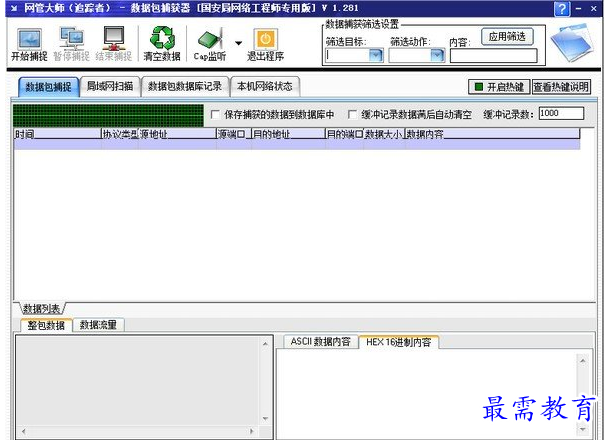Open help via question mark icon
Image resolution: width=604 pixels, height=440 pixels.
(x=562, y=8)
